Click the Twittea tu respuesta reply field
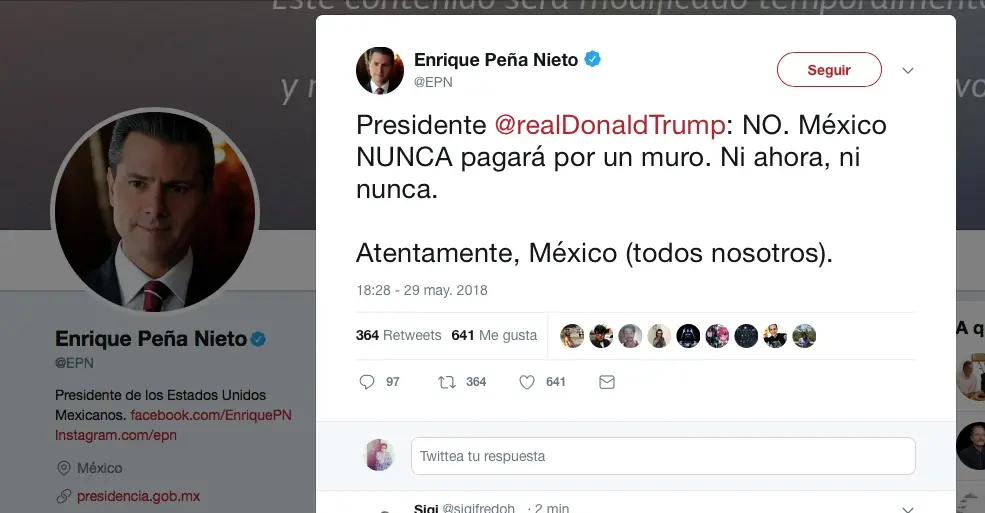 pyautogui.click(x=663, y=456)
